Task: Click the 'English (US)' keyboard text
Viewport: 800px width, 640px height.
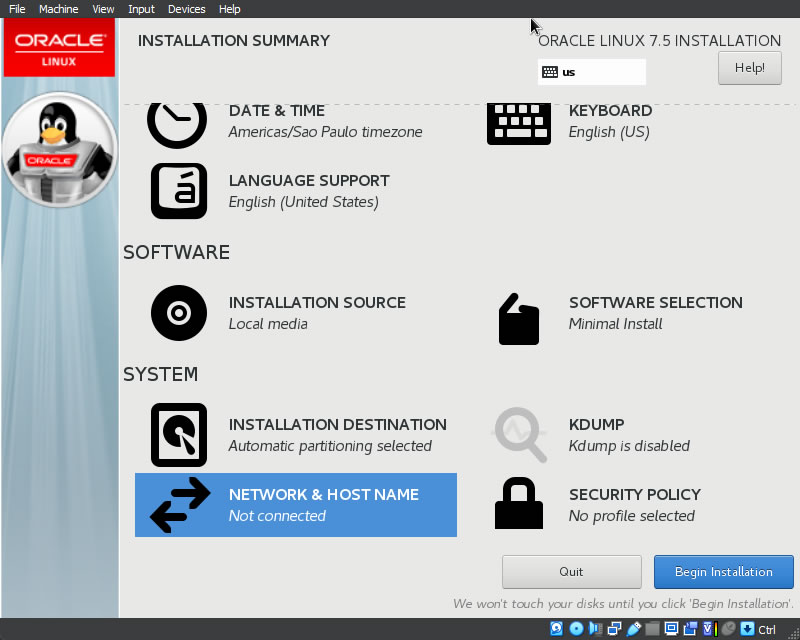Action: point(609,132)
